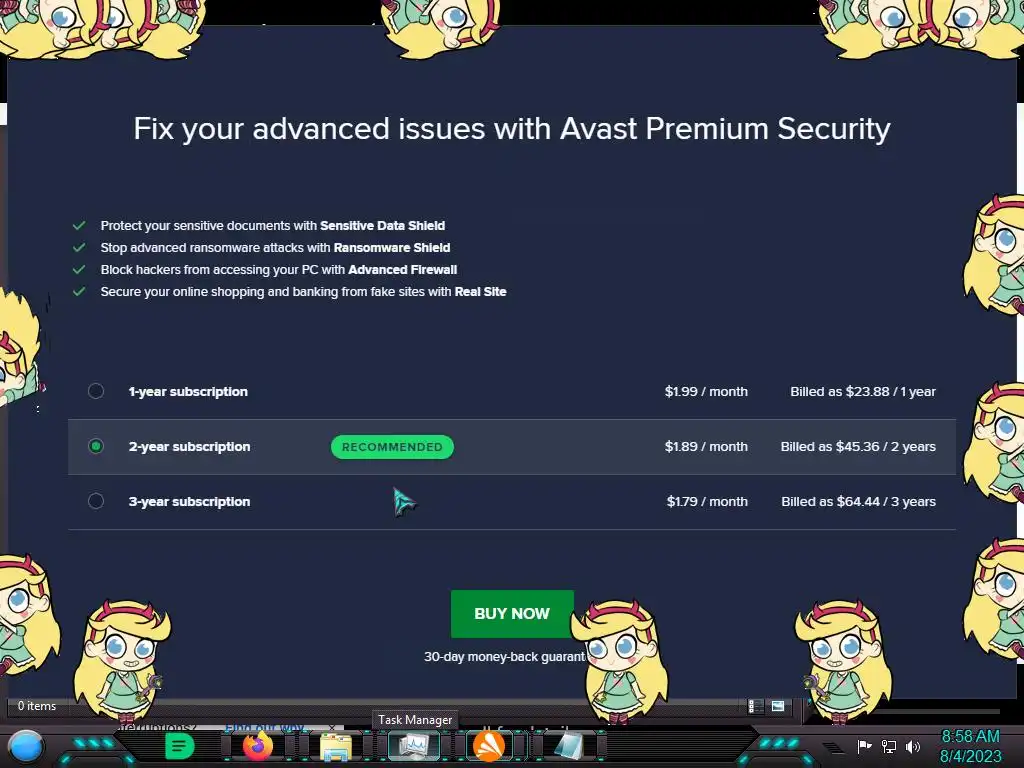Choose the 3-year subscription radio option

(96, 501)
